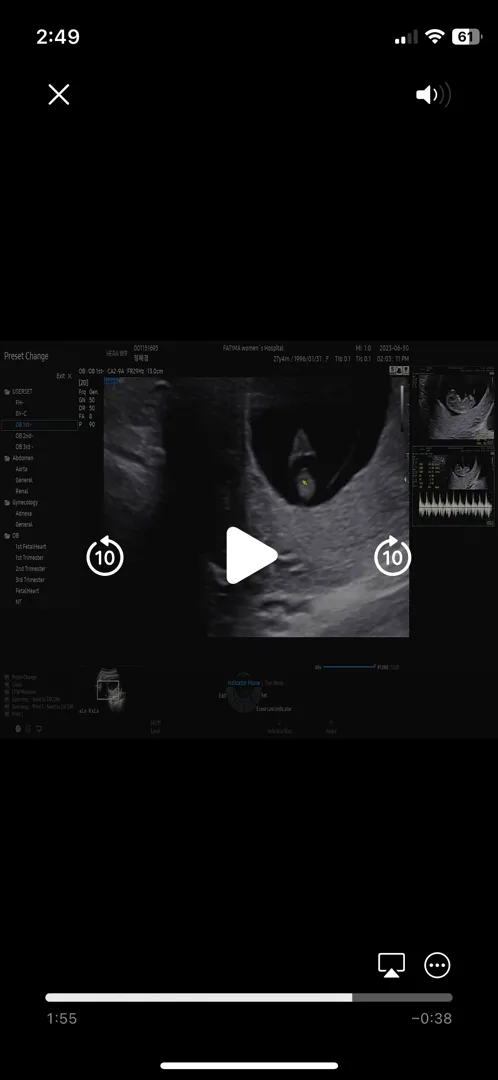Click the 2023-06-30 date in header
498x1080 pixels.
coord(394,349)
